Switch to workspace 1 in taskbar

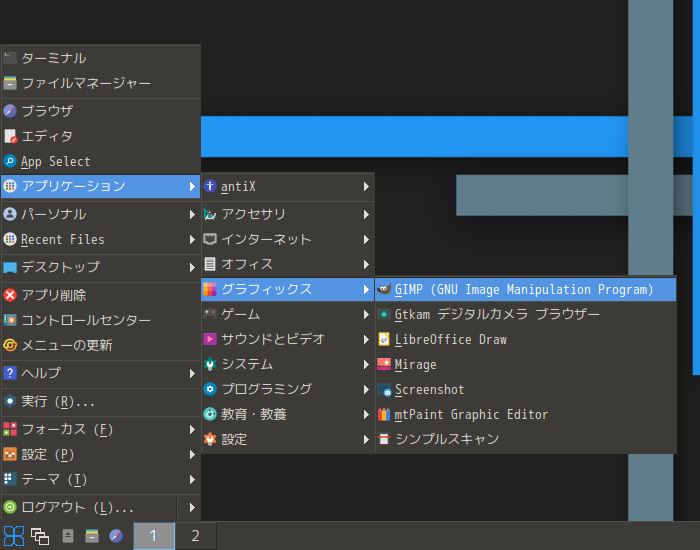click(x=154, y=536)
